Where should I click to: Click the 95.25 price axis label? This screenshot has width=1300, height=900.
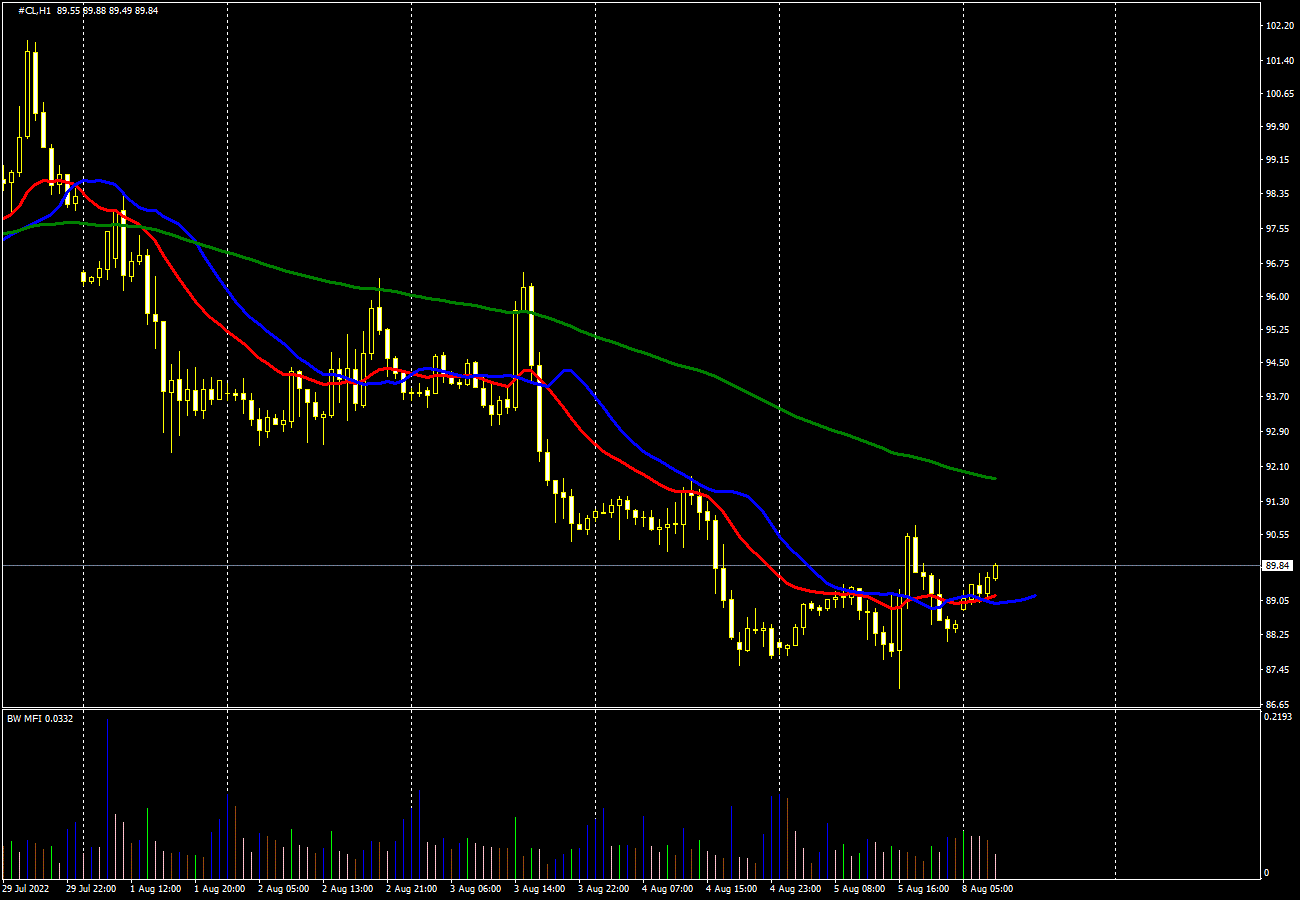pyautogui.click(x=1279, y=330)
